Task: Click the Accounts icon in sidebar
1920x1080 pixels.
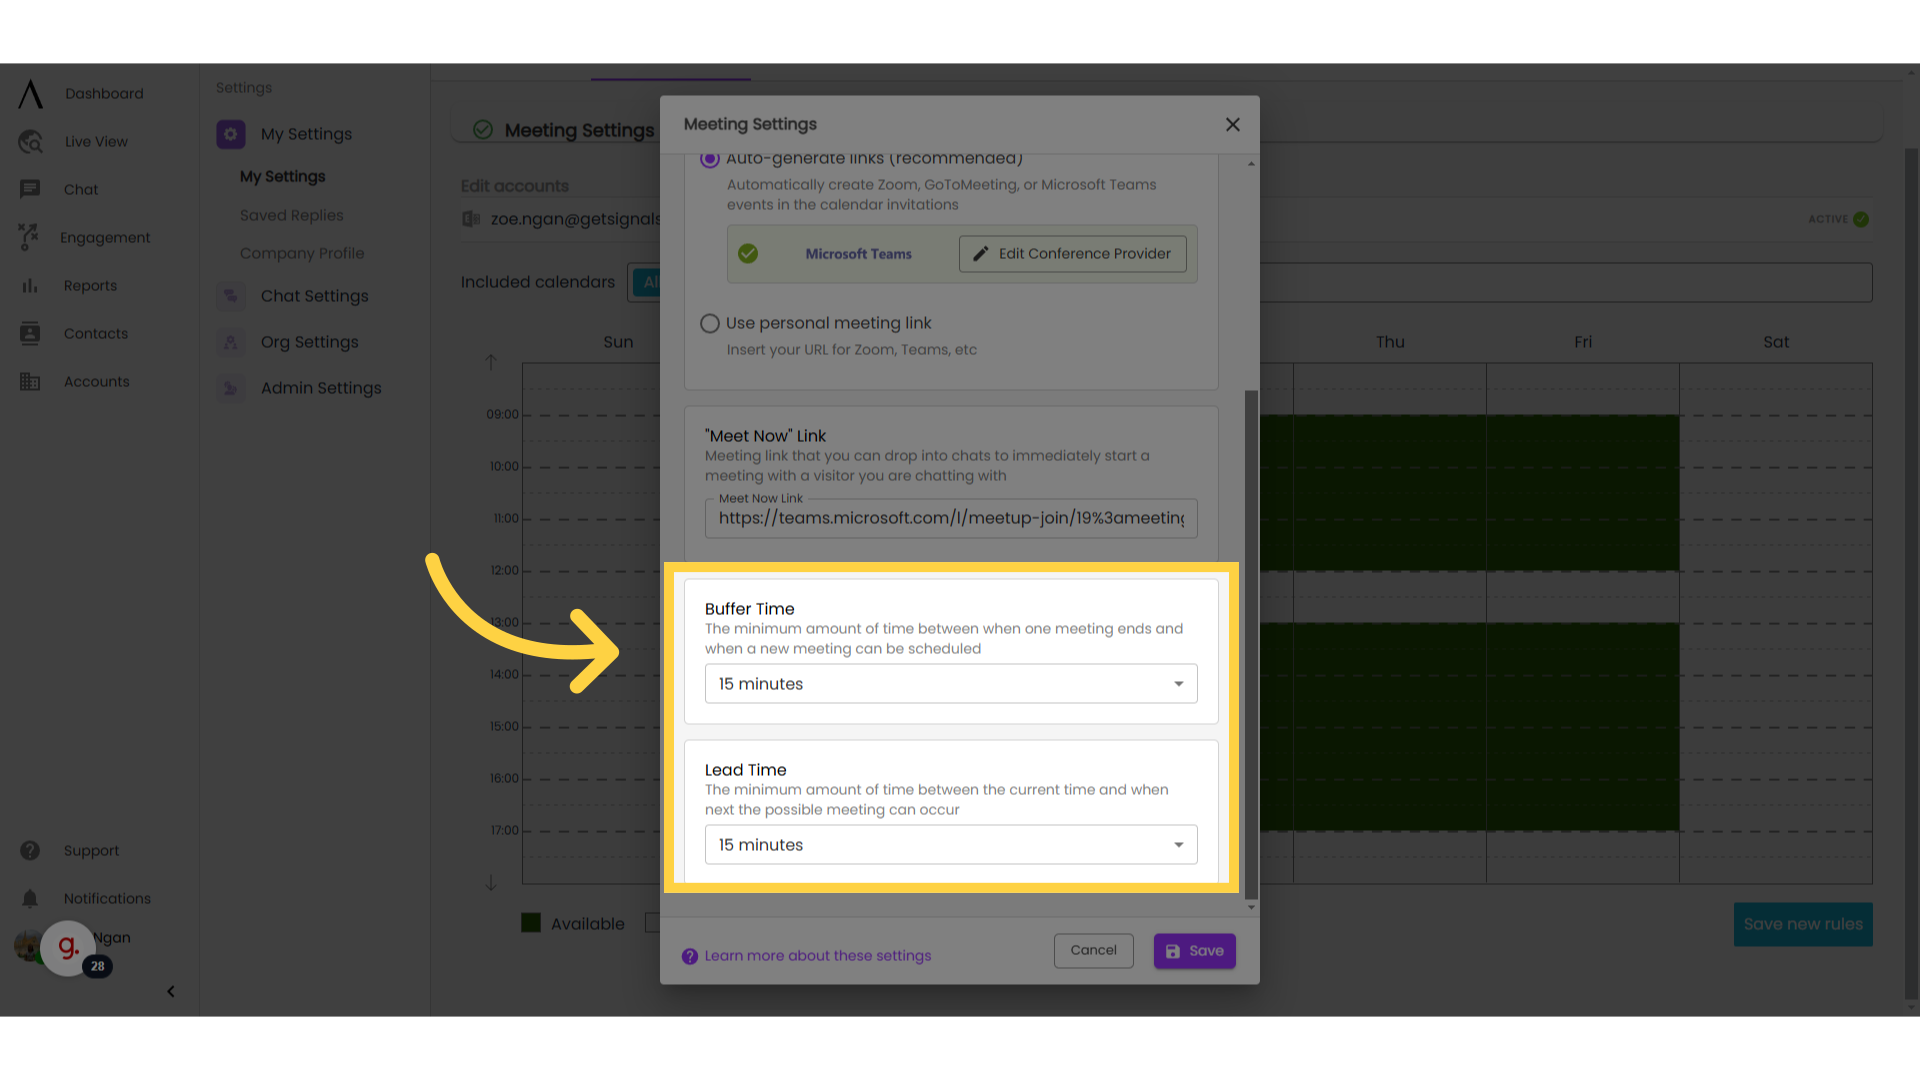Action: [x=30, y=381]
